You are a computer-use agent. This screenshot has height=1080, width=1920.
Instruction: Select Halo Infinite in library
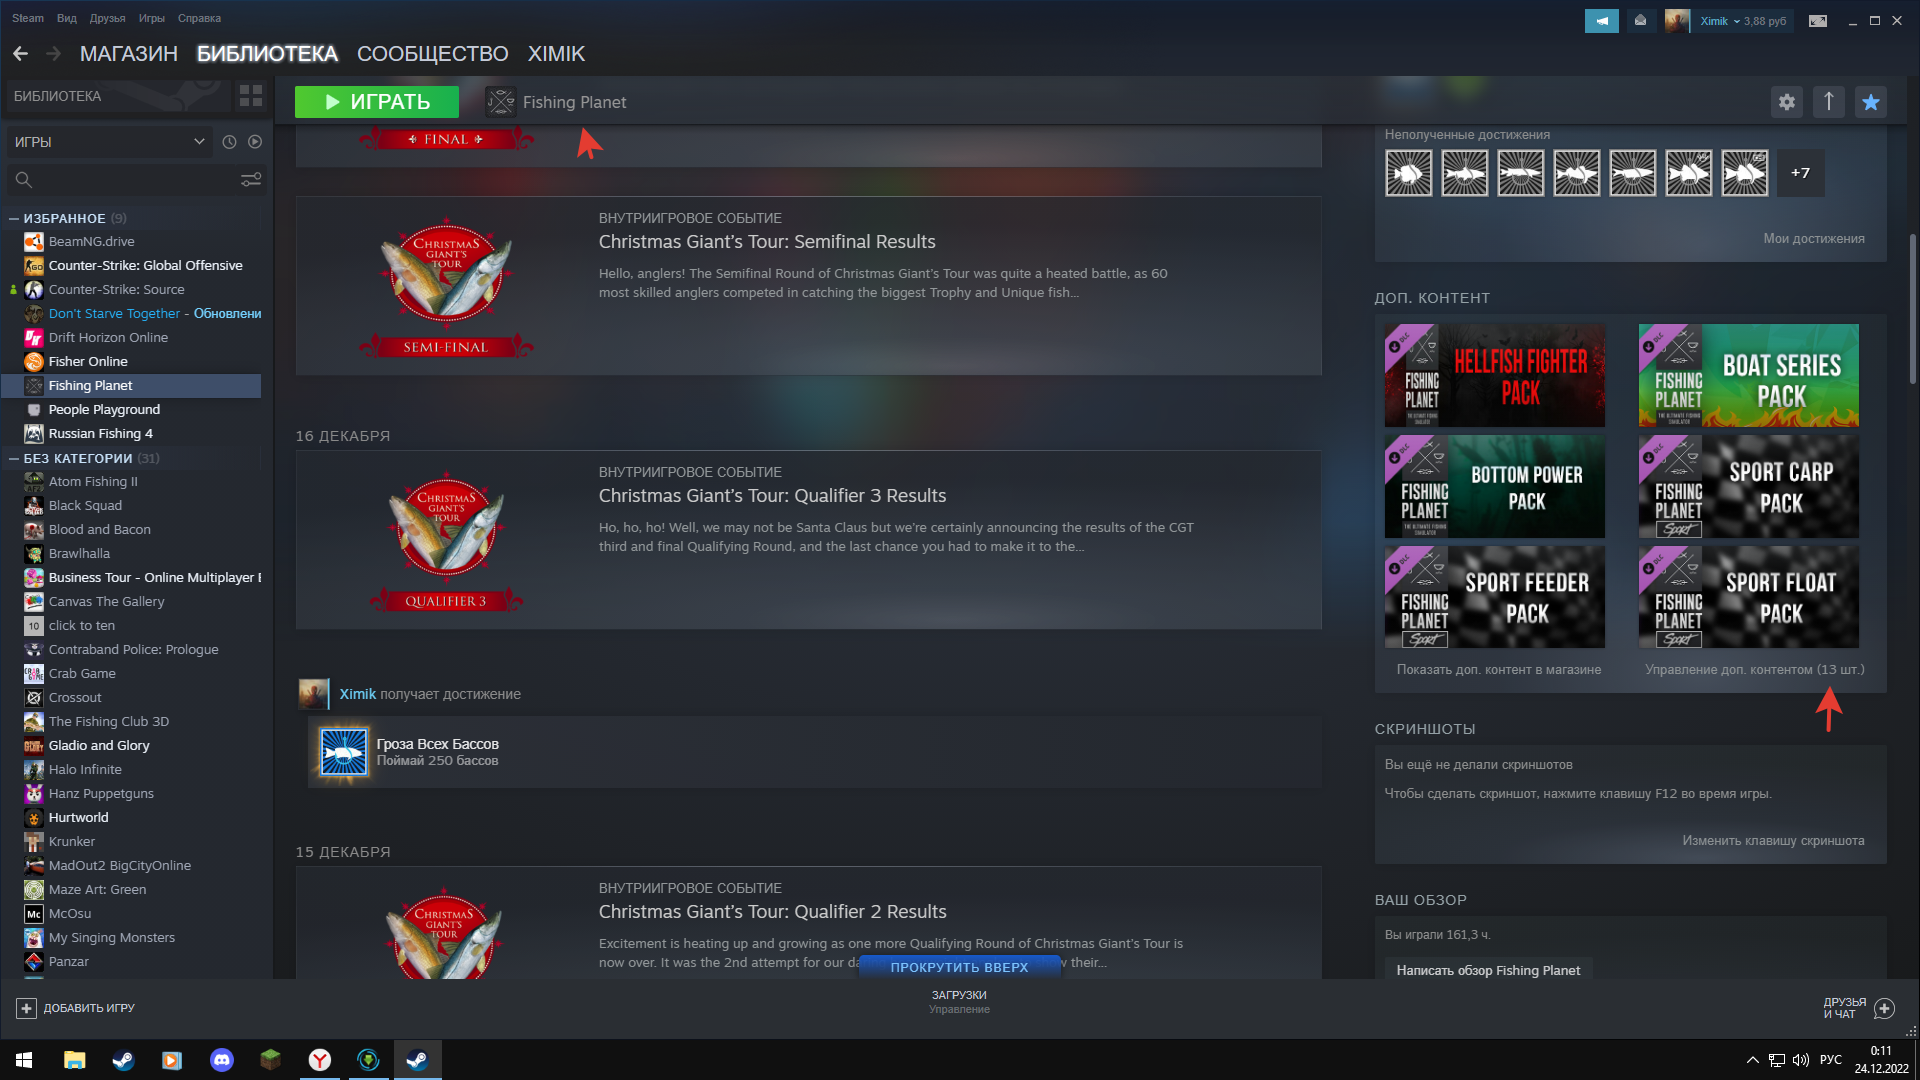[133, 770]
